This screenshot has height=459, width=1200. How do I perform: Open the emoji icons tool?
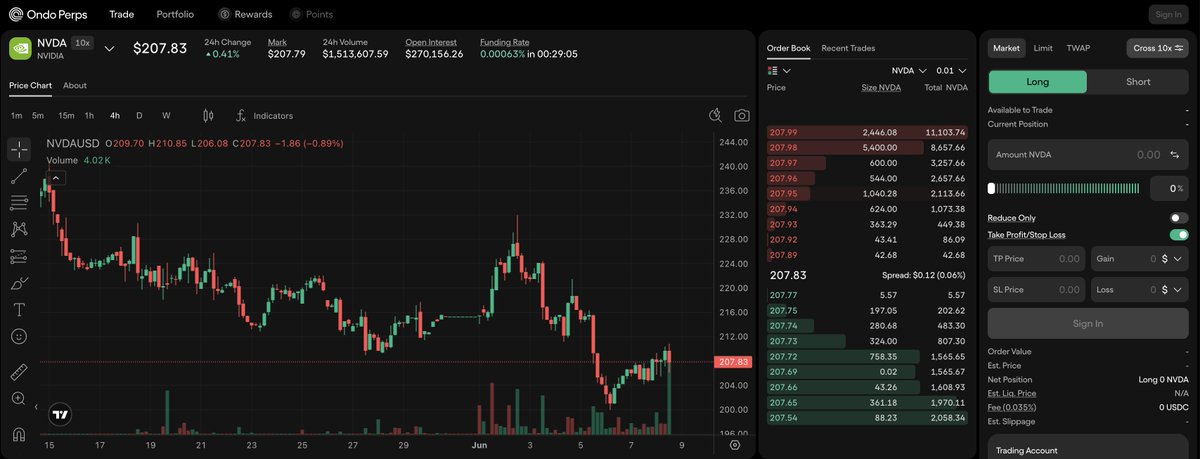(x=19, y=337)
